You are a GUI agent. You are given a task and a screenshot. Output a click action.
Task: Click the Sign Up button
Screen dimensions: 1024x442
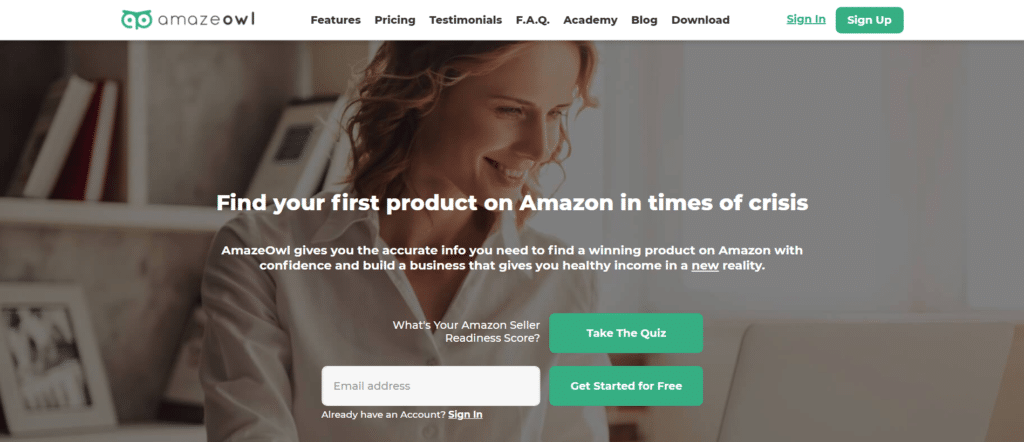(869, 20)
